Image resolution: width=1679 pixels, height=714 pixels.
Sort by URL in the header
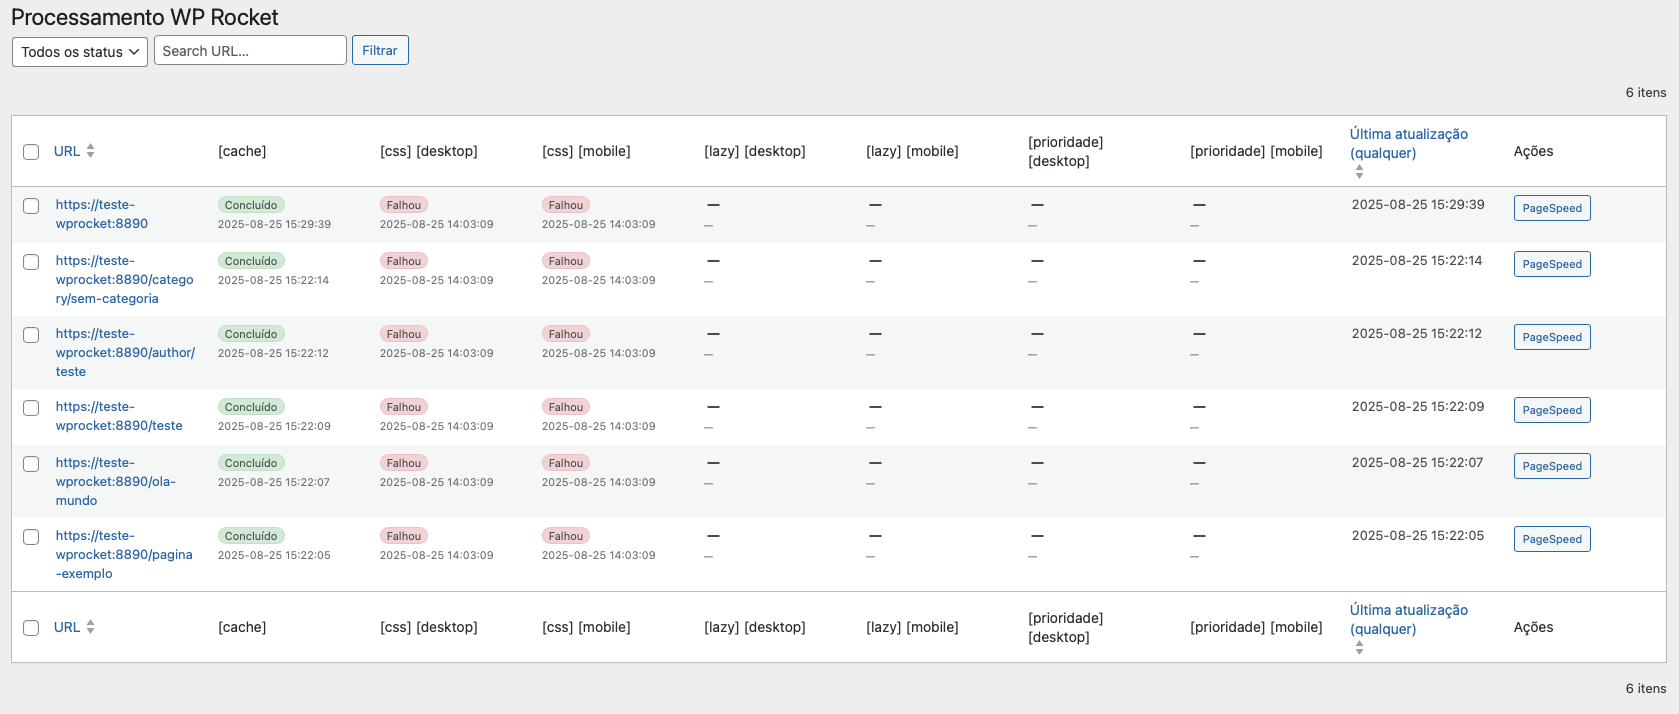[67, 151]
